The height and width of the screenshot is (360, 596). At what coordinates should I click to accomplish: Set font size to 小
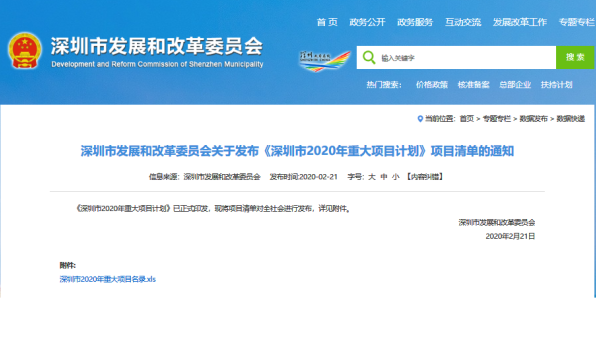pyautogui.click(x=396, y=177)
